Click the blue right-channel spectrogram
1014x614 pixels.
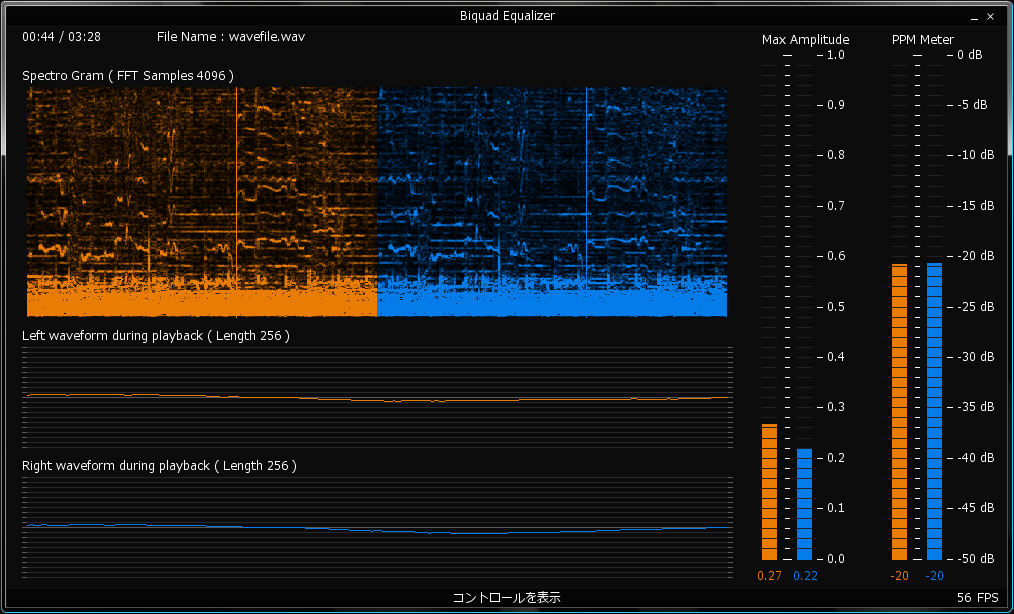(552, 202)
